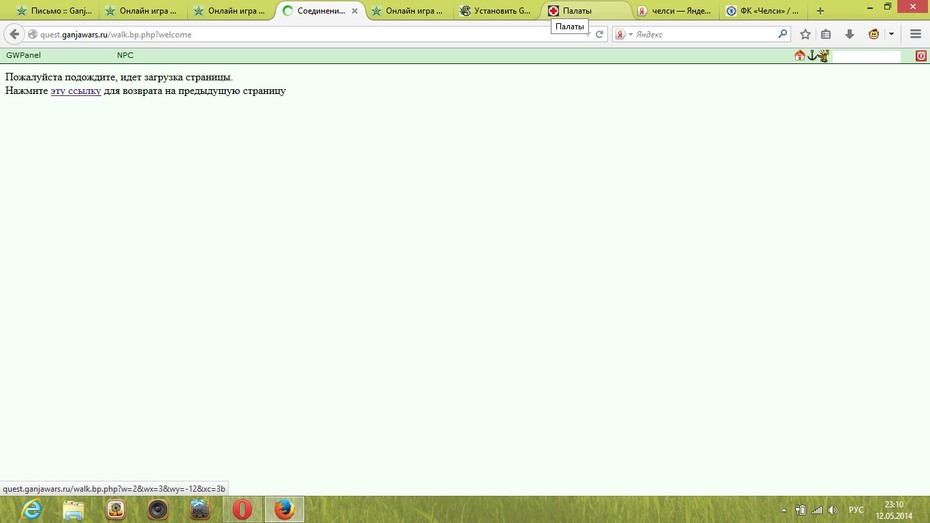Open the network signal tray icon

[x=817, y=510]
